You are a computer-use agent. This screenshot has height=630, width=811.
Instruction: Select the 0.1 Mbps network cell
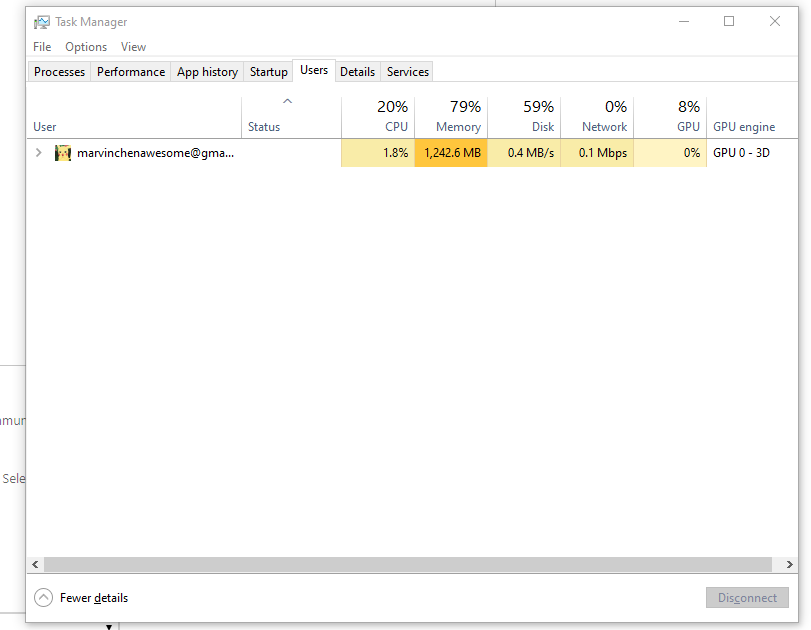coord(597,153)
